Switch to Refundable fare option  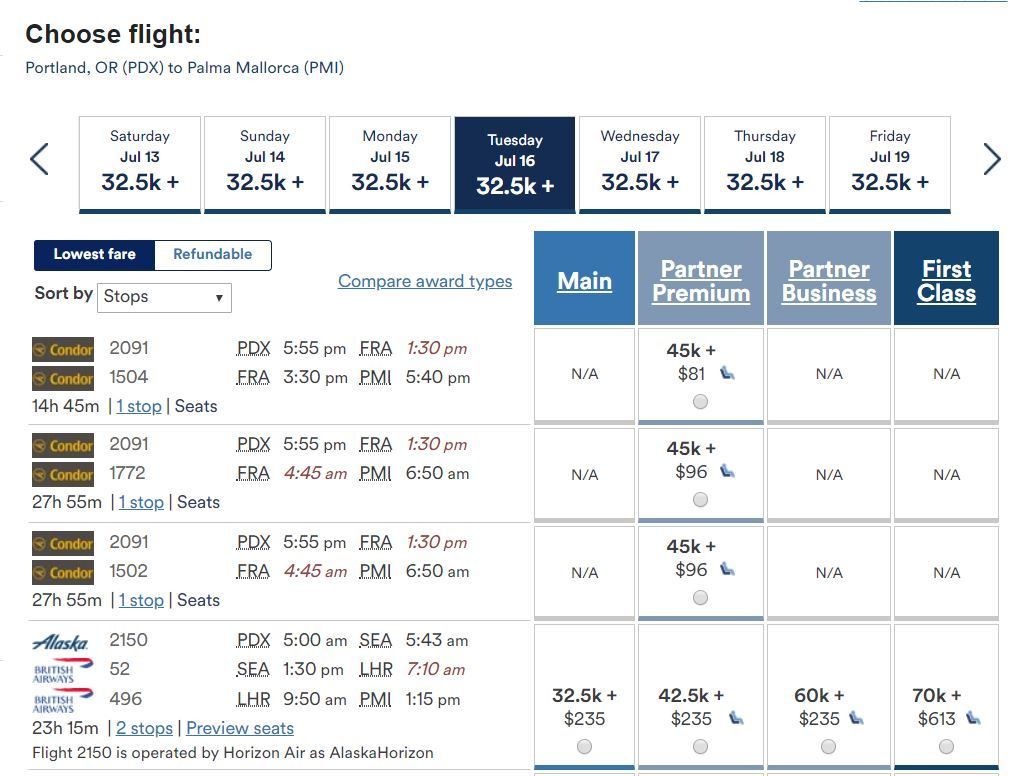pos(213,254)
